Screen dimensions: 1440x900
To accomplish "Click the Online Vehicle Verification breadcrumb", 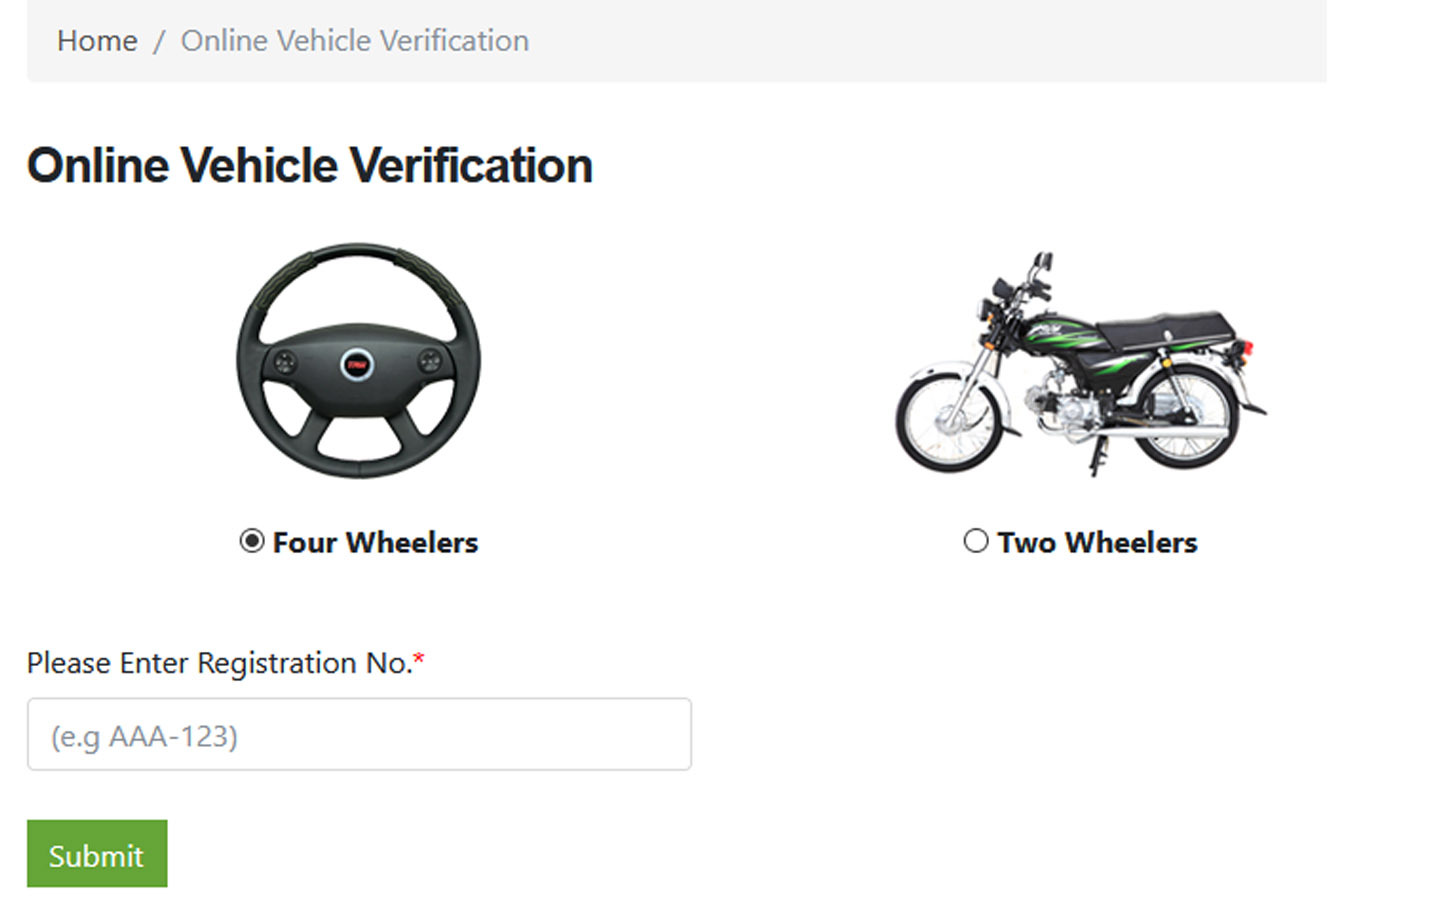I will [x=354, y=41].
